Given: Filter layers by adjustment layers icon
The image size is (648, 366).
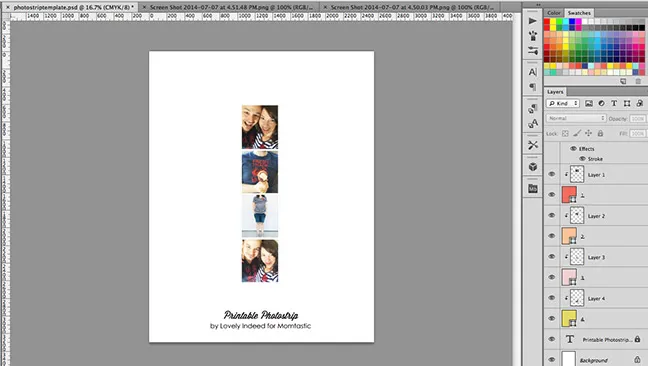Looking at the screenshot, I should coord(601,103).
